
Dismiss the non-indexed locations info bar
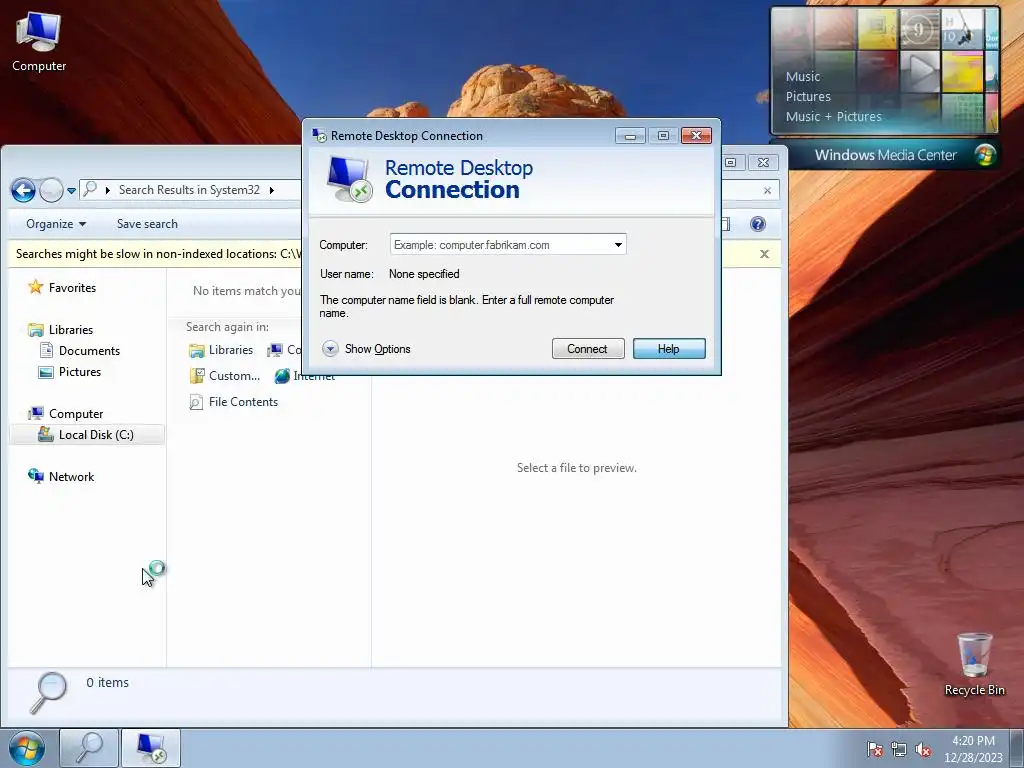pos(764,254)
